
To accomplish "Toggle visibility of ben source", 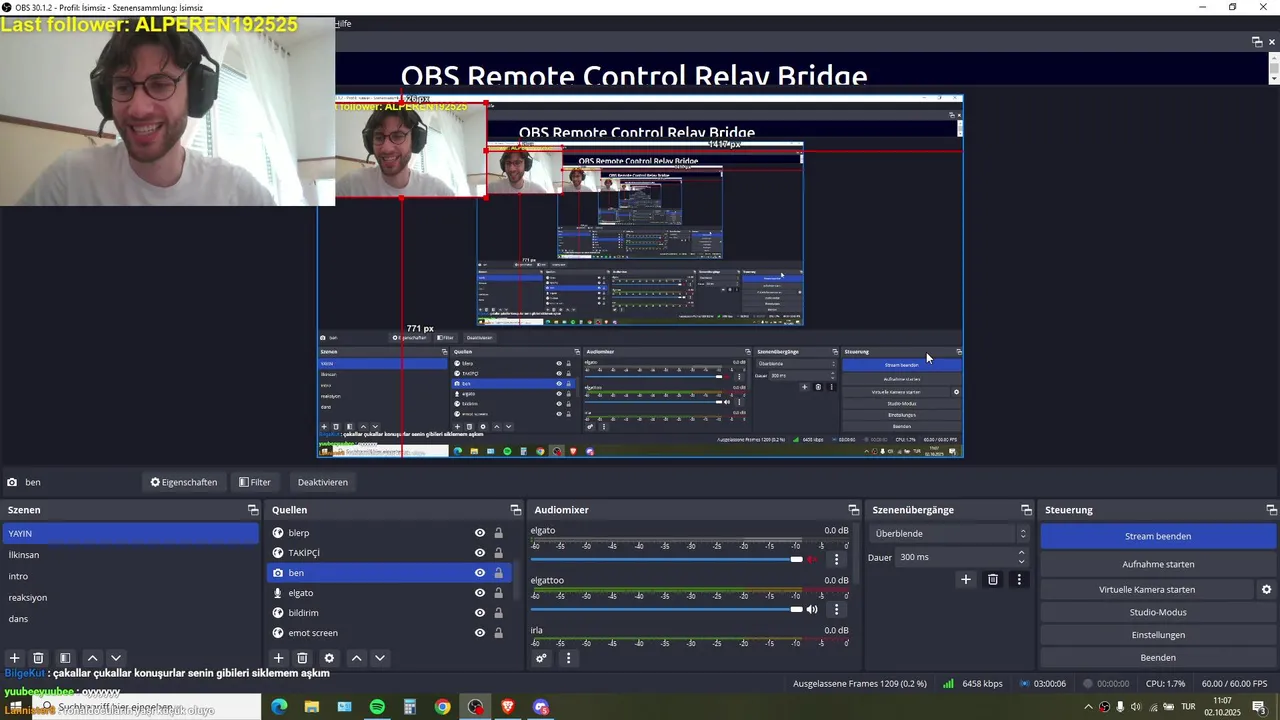I will click(x=480, y=573).
